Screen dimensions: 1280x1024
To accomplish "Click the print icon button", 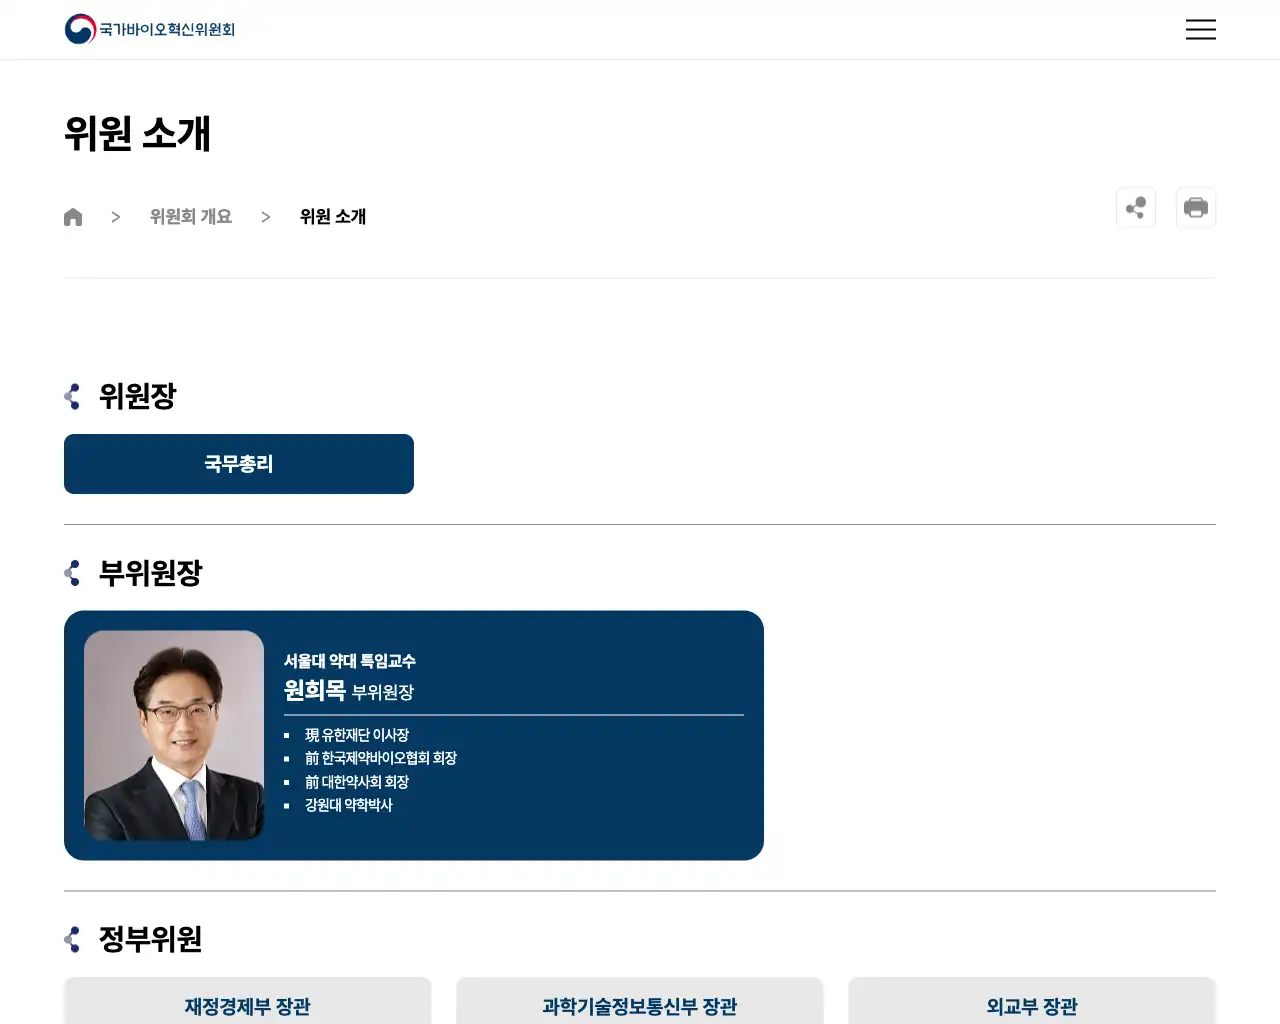I will (x=1196, y=208).
